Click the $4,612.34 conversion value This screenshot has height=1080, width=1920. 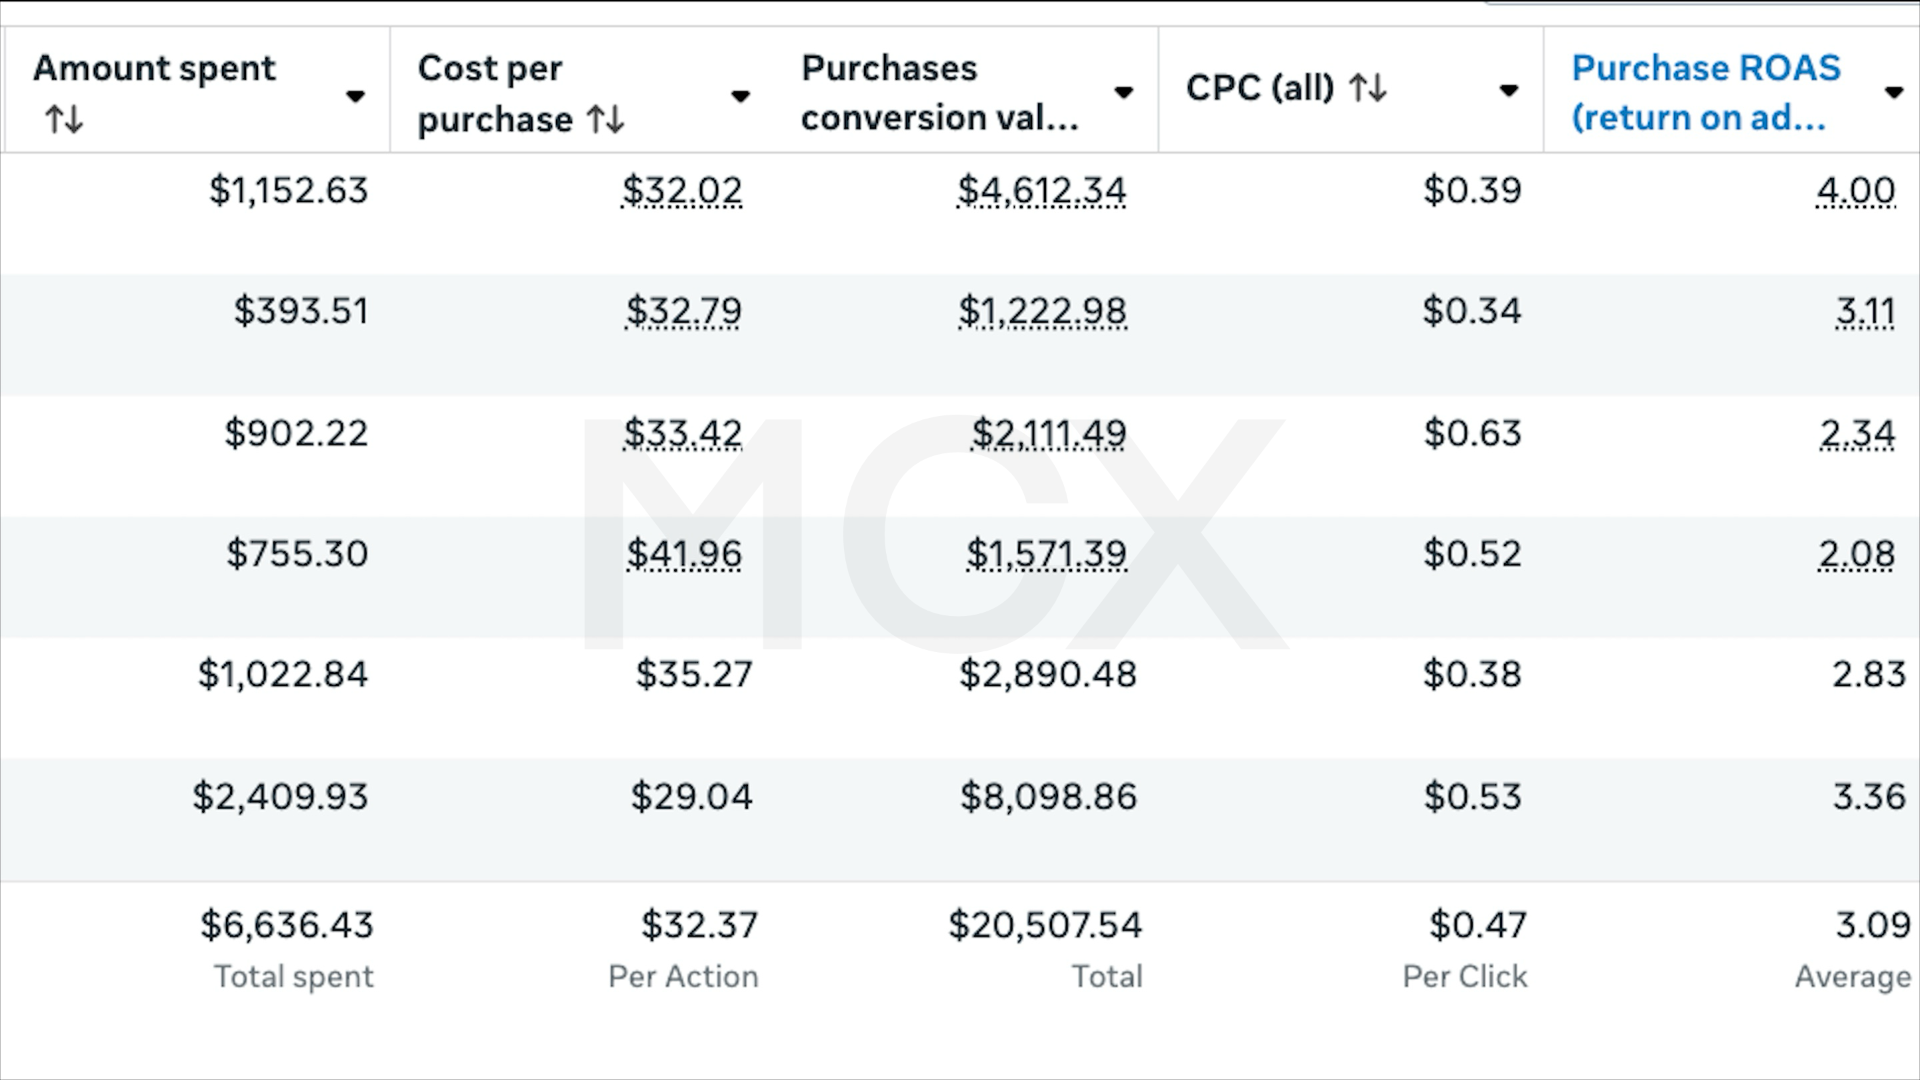click(1042, 190)
